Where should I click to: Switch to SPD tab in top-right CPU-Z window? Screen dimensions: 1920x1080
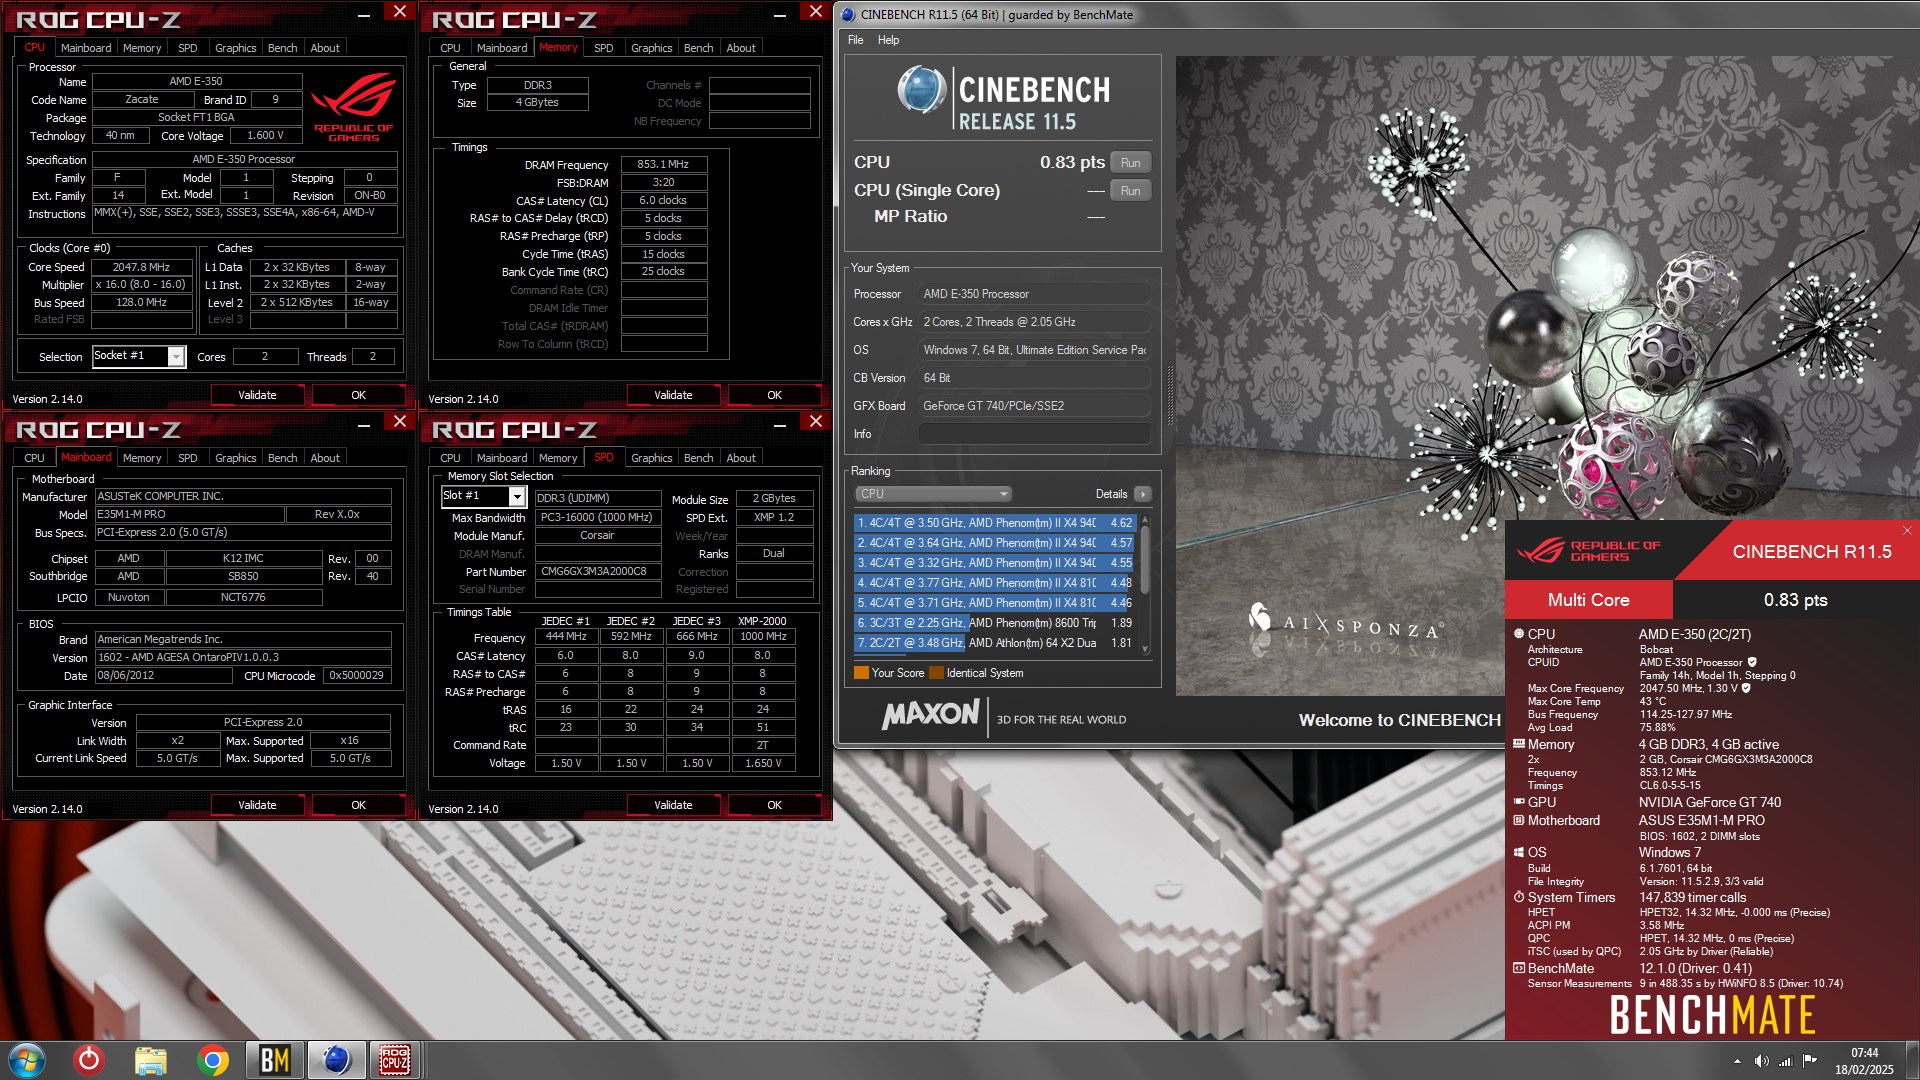tap(603, 48)
